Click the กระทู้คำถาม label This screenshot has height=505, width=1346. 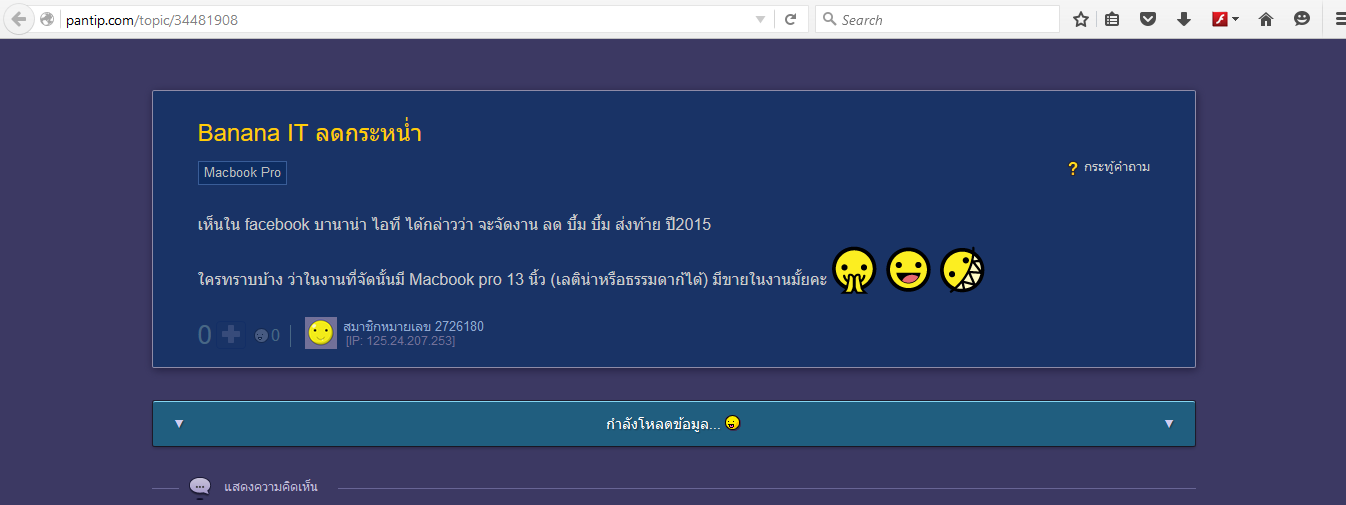click(x=1117, y=167)
